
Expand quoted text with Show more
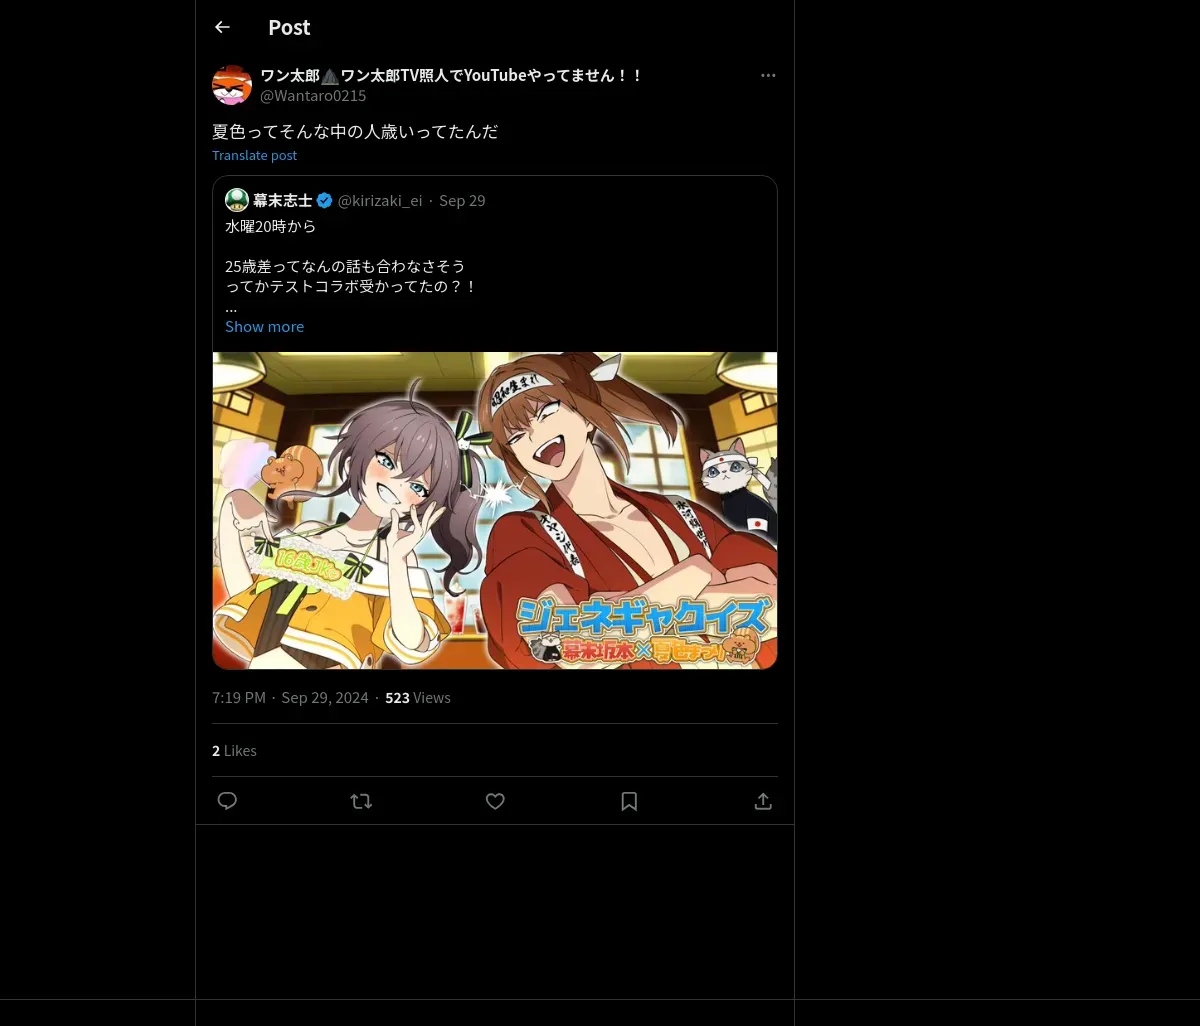pyautogui.click(x=264, y=326)
